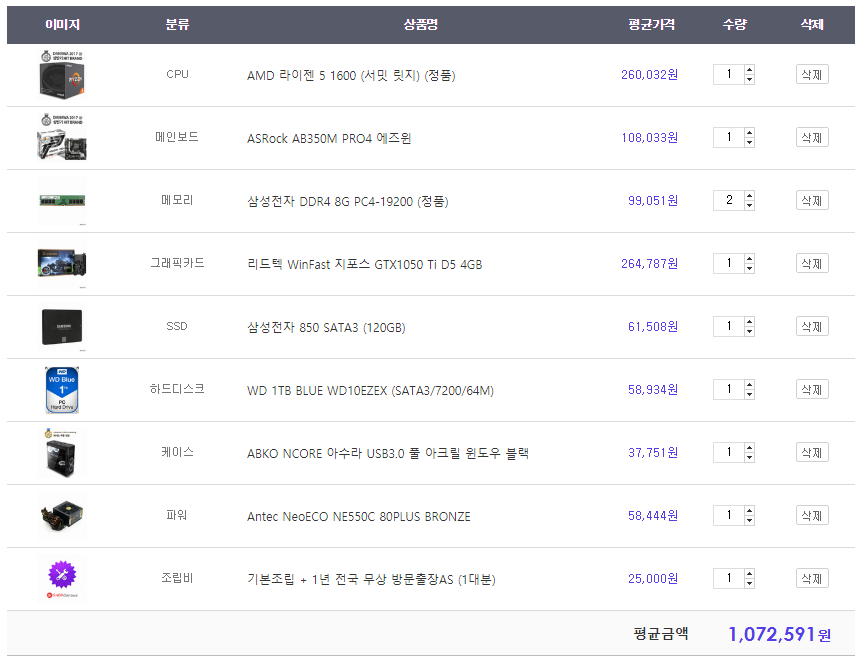Increase quantity for the 메모리 row

tap(749, 196)
